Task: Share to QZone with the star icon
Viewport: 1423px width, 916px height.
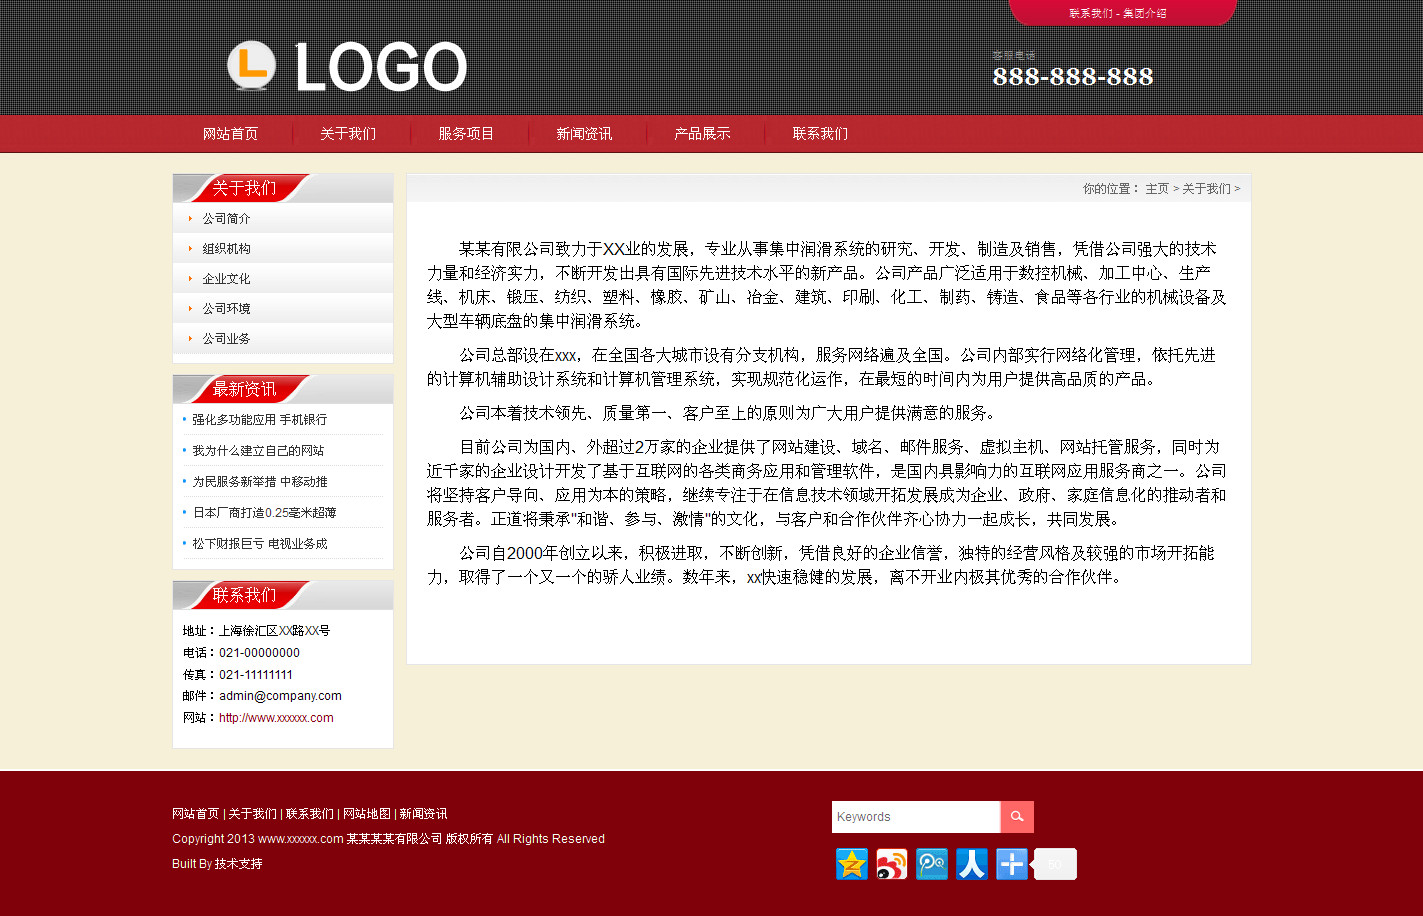Action: click(852, 864)
